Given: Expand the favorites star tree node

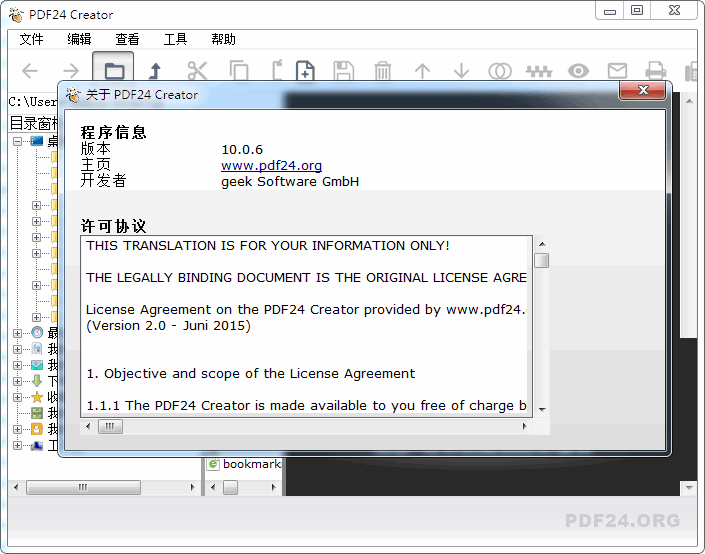Looking at the screenshot, I should click(x=17, y=397).
